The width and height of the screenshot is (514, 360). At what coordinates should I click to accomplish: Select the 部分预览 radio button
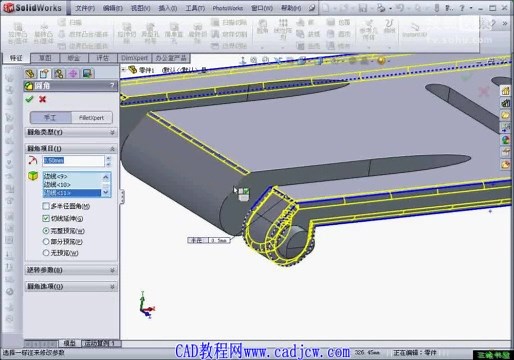(x=46, y=241)
